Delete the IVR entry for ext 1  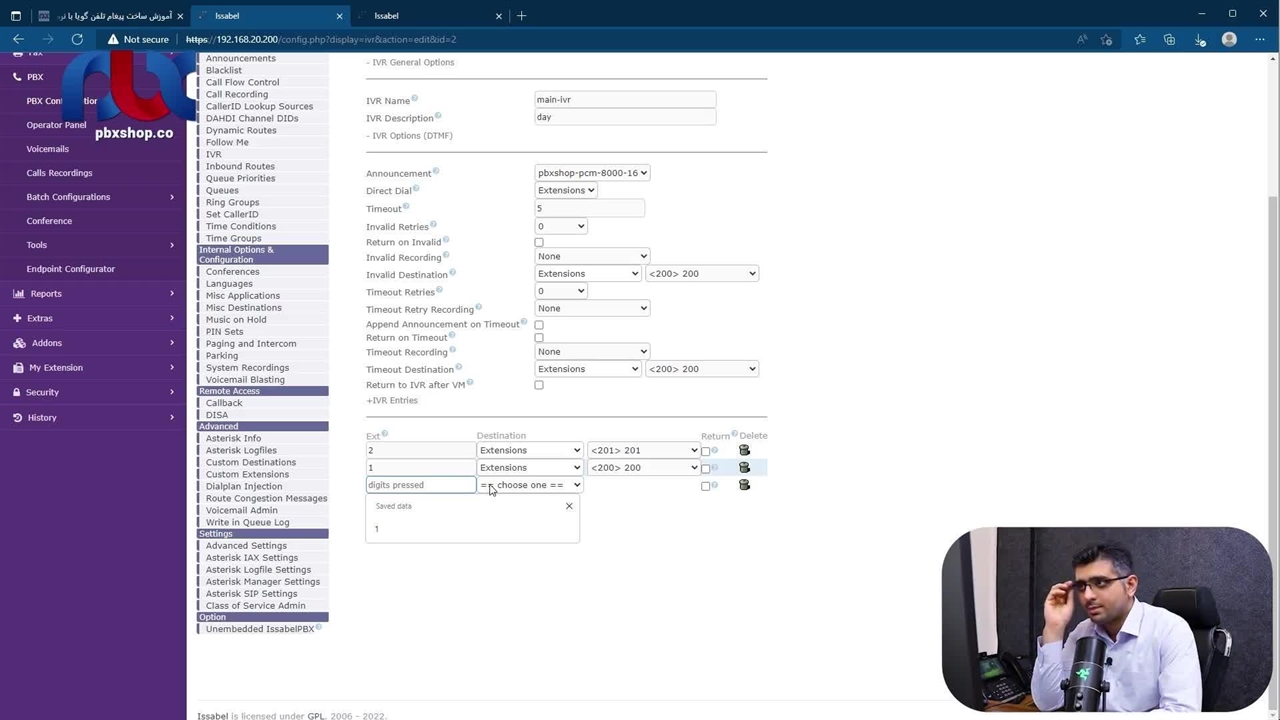coord(744,467)
